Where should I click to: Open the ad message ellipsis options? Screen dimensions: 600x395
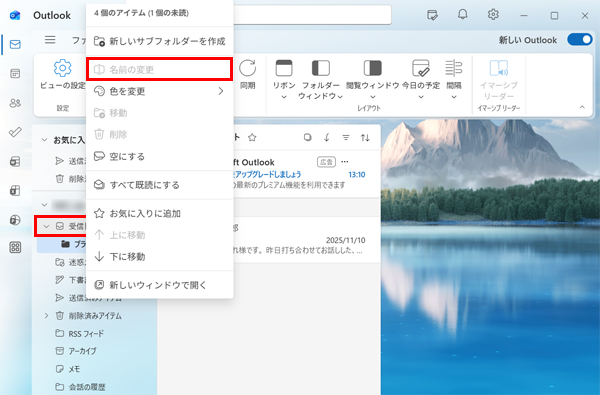(x=345, y=162)
